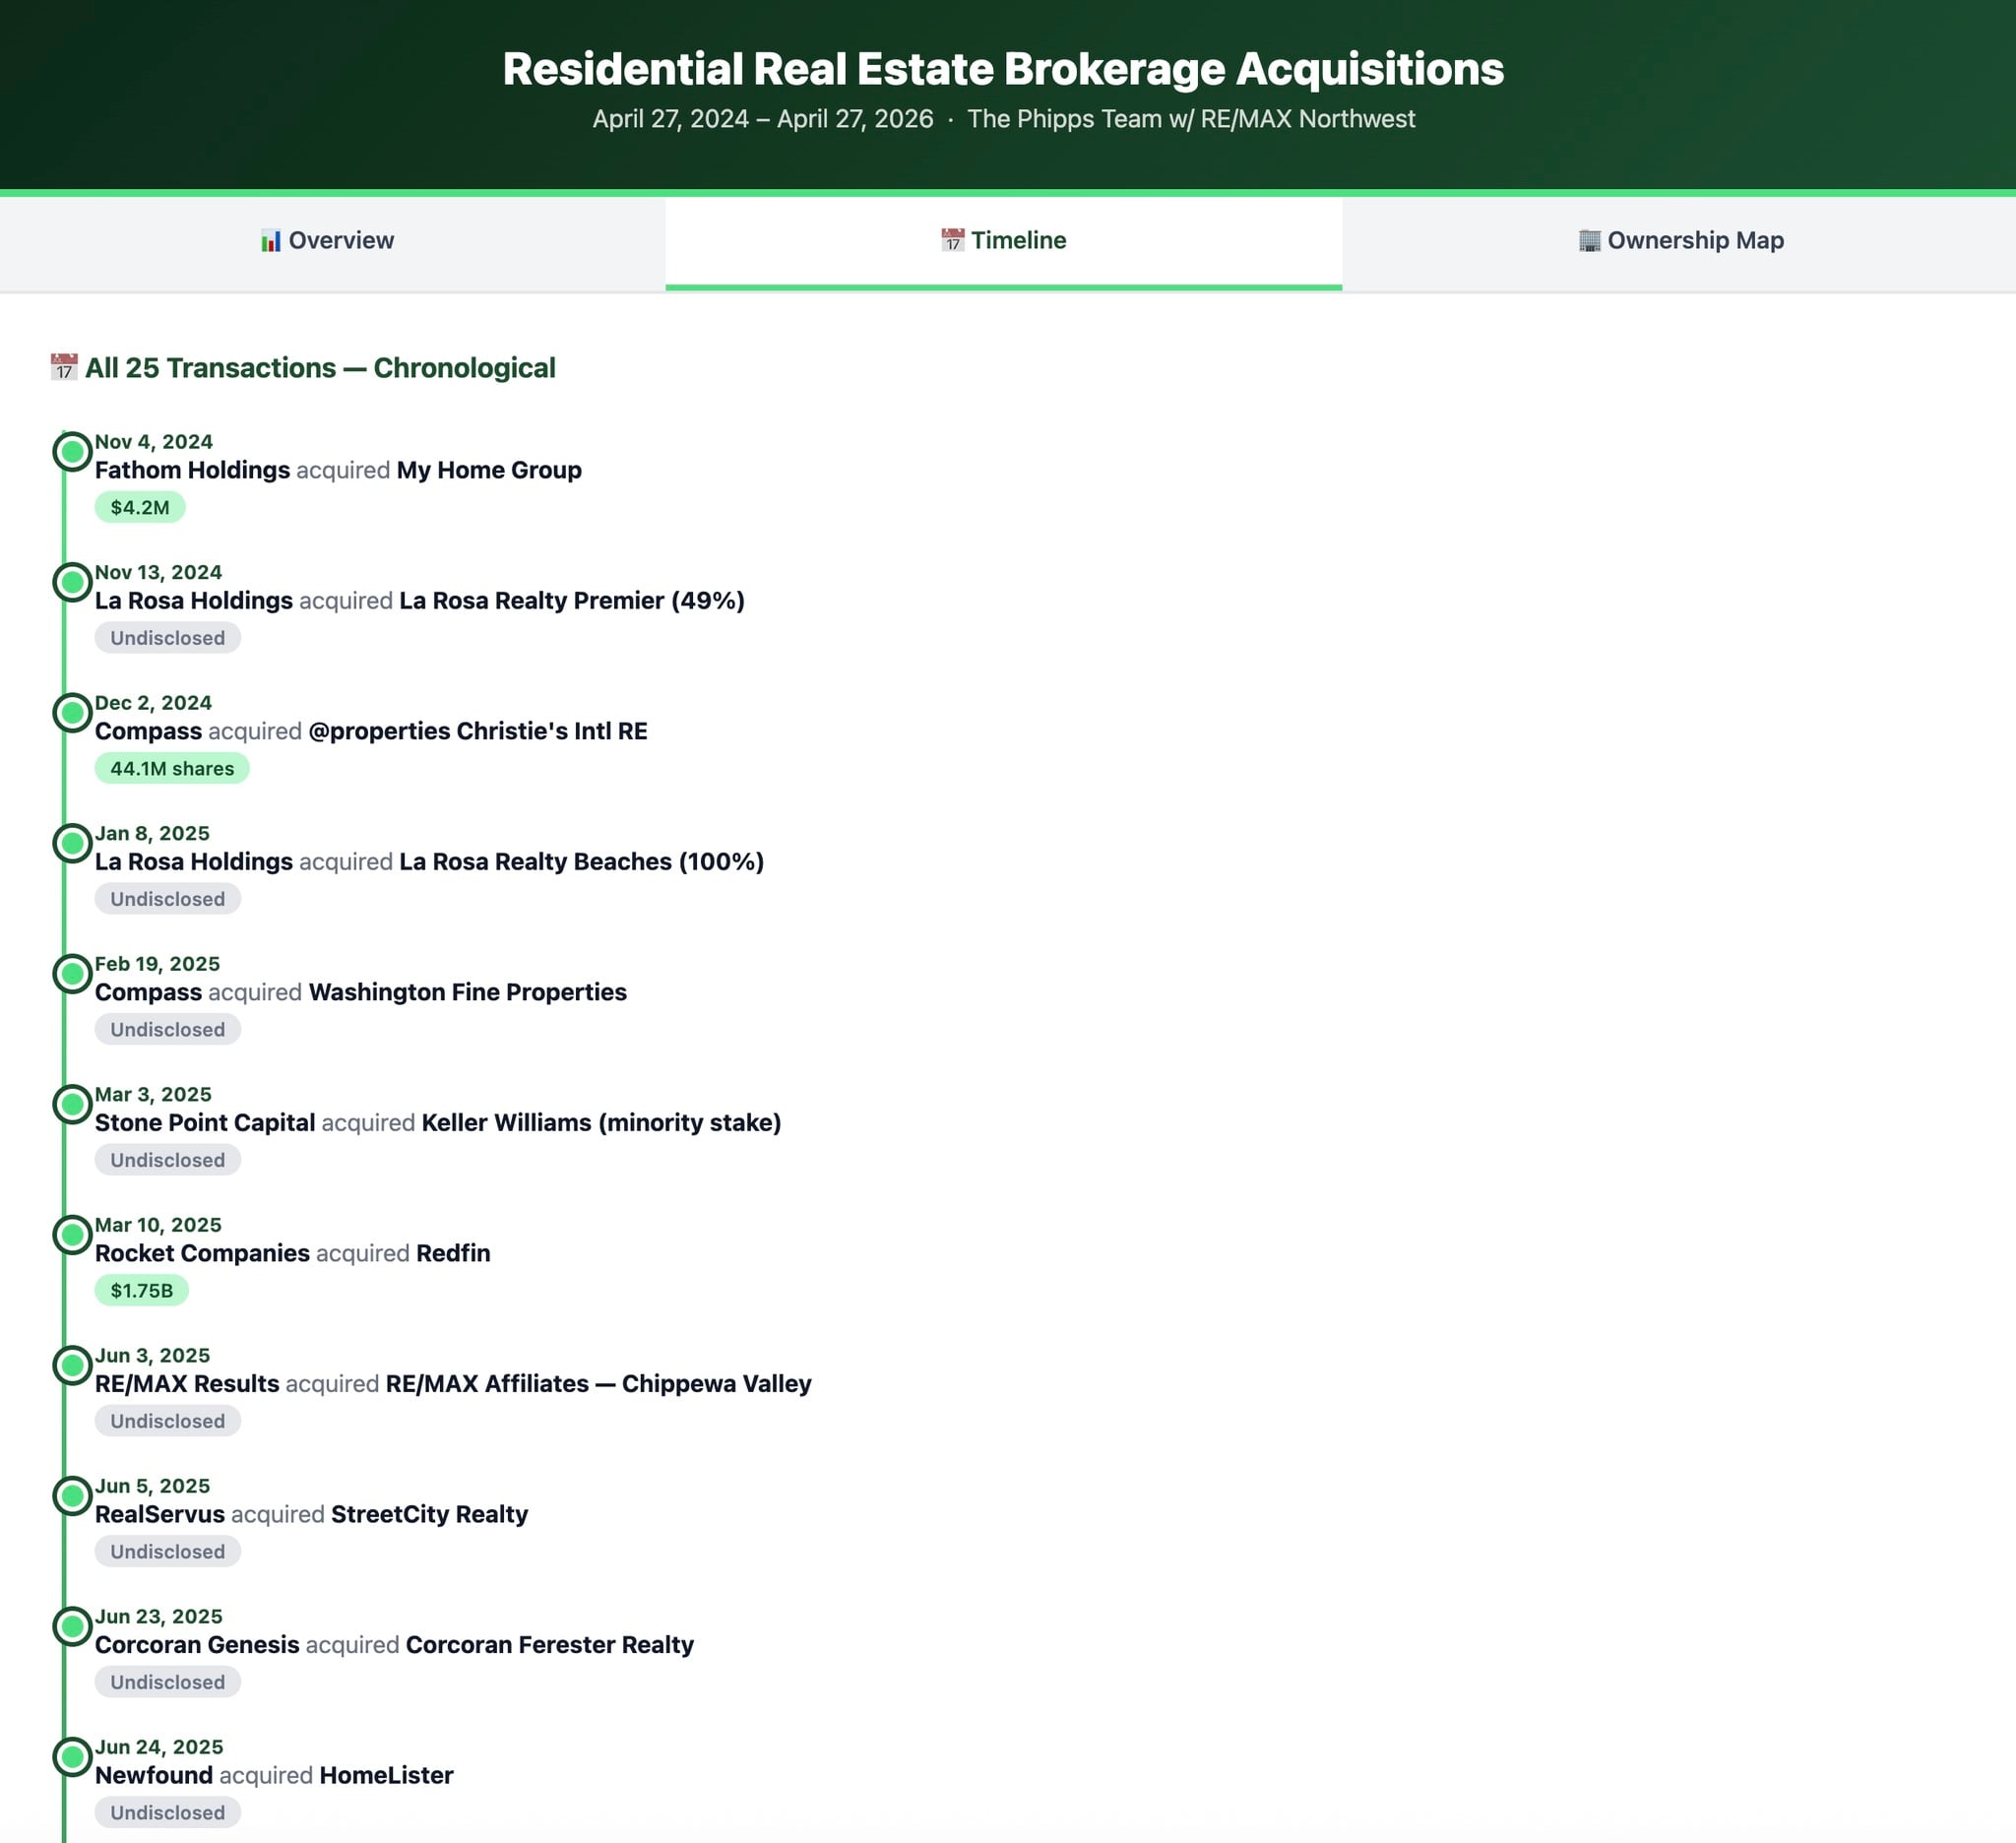Click the Mar 10, 2025 Redfin marker

pyautogui.click(x=72, y=1235)
